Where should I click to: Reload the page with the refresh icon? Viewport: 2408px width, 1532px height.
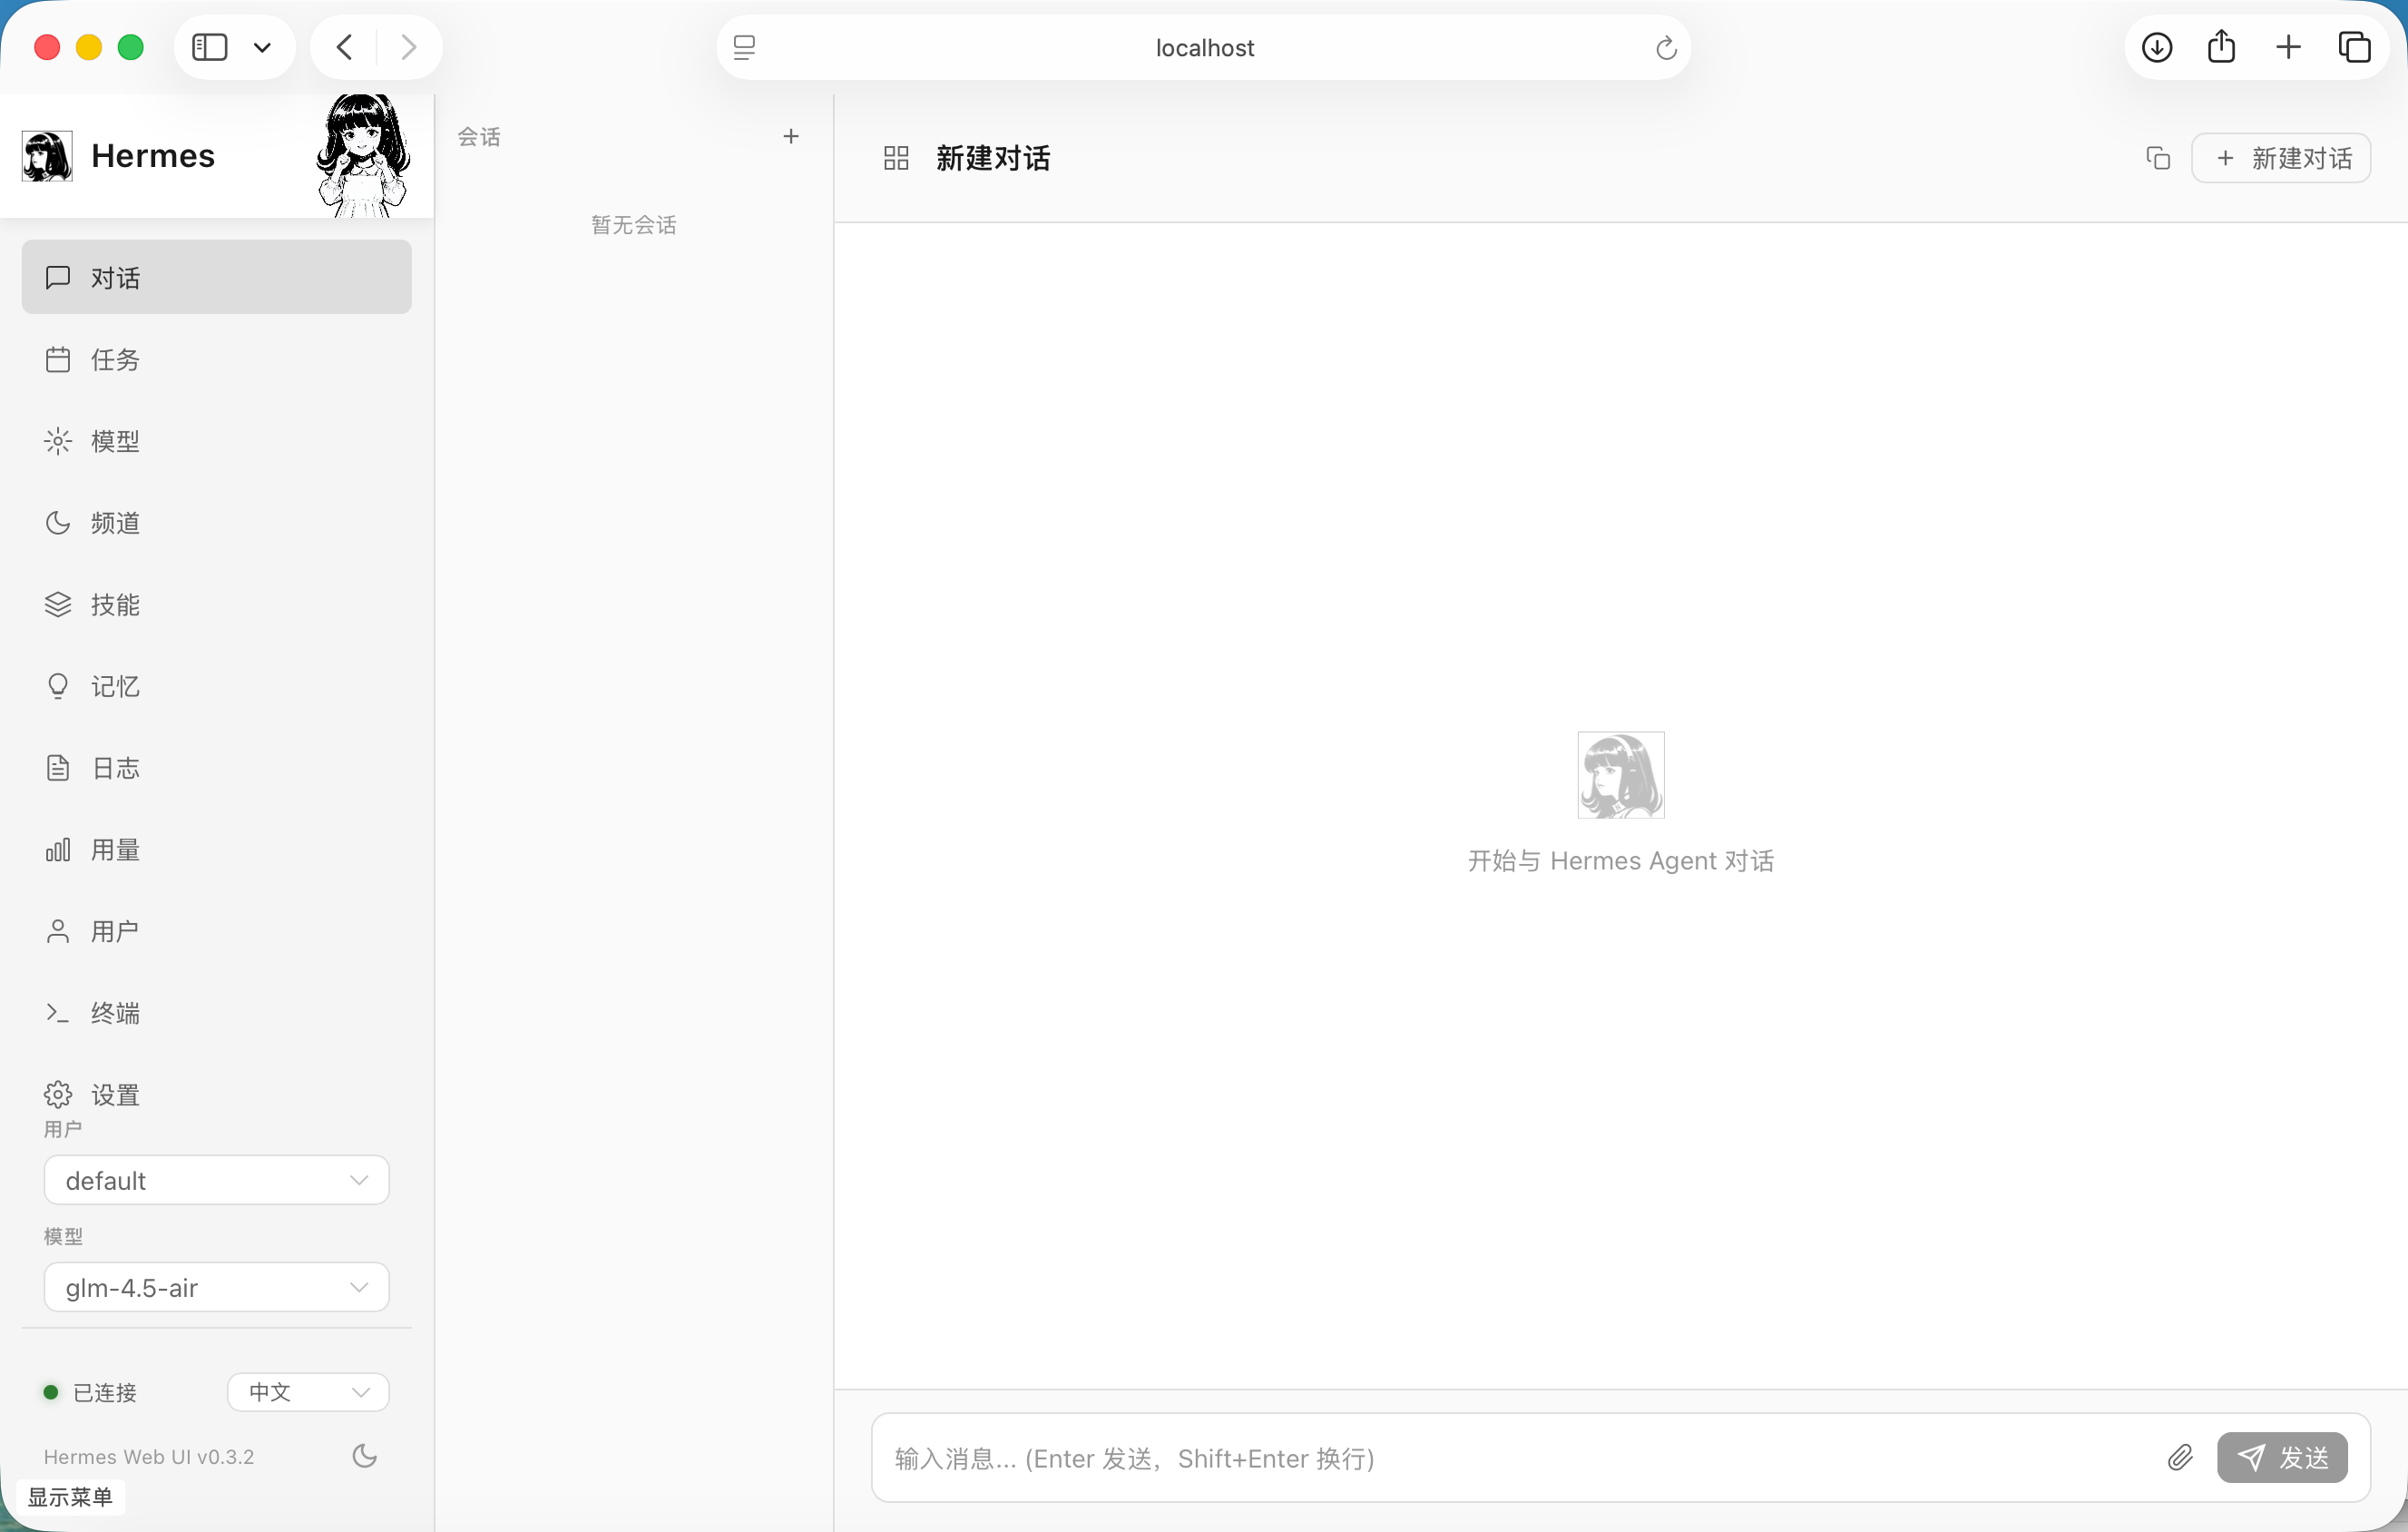tap(1666, 47)
